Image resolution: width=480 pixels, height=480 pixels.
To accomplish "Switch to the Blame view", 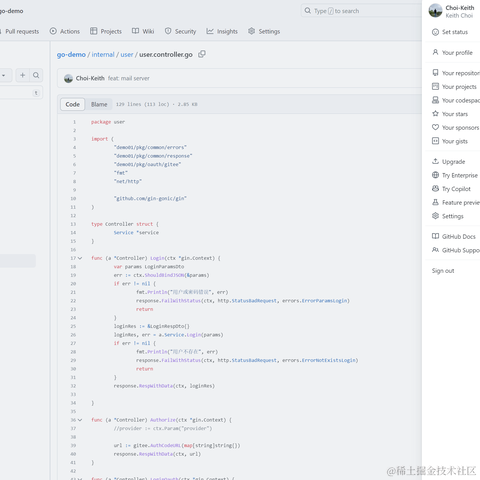I will click(99, 104).
